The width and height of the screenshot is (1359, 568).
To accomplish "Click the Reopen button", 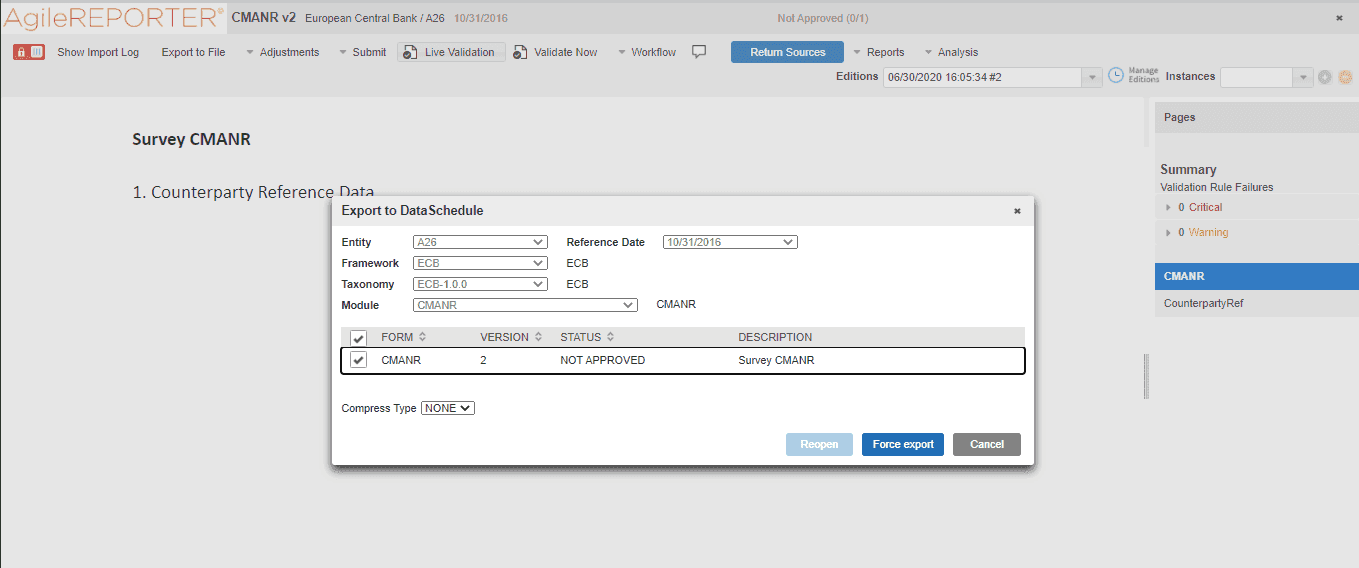I will pyautogui.click(x=819, y=444).
